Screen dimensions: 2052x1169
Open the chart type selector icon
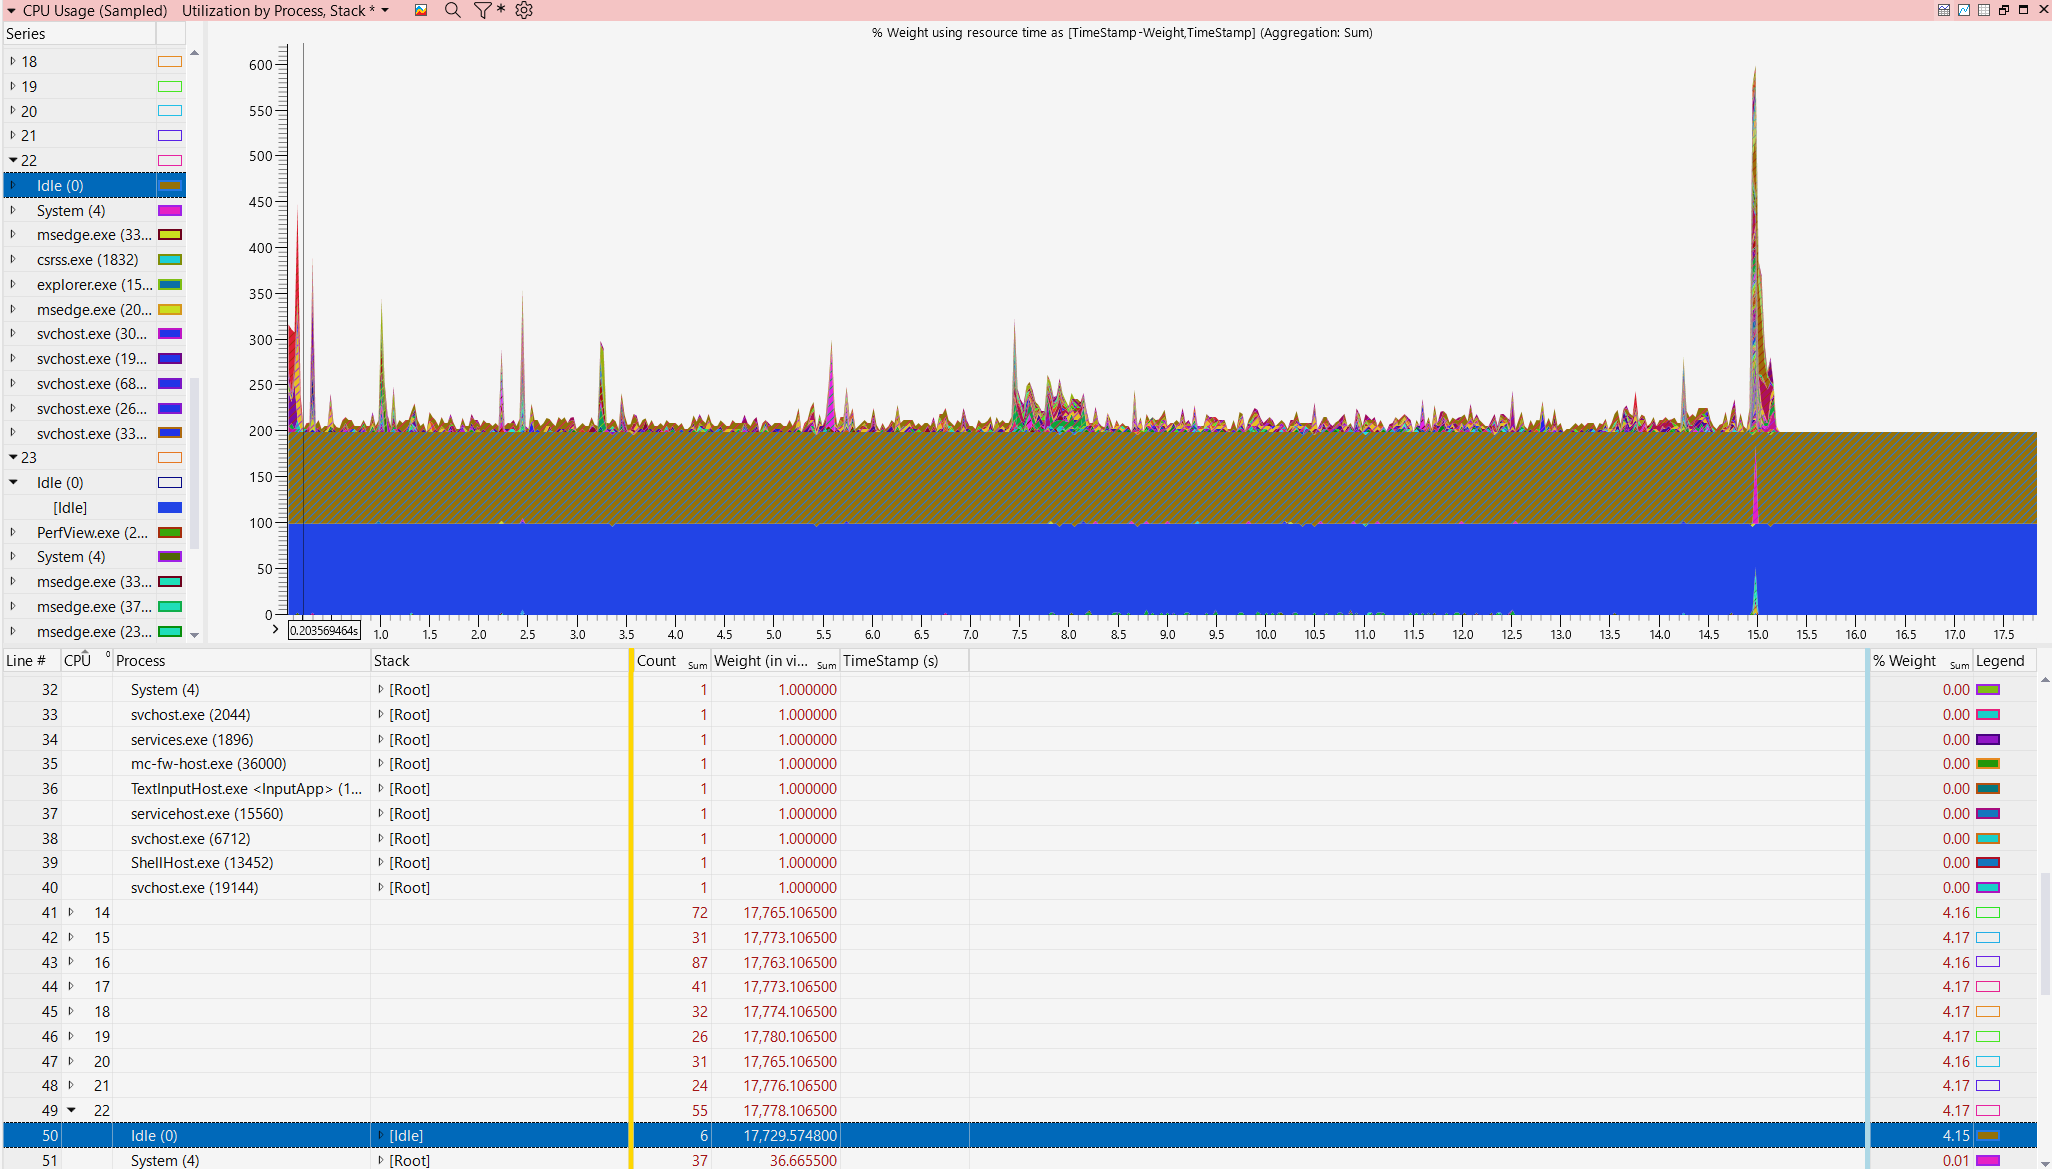click(x=421, y=10)
